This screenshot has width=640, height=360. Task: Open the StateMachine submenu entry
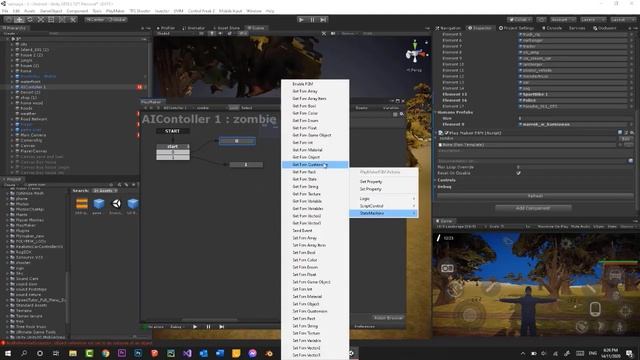(x=384, y=213)
